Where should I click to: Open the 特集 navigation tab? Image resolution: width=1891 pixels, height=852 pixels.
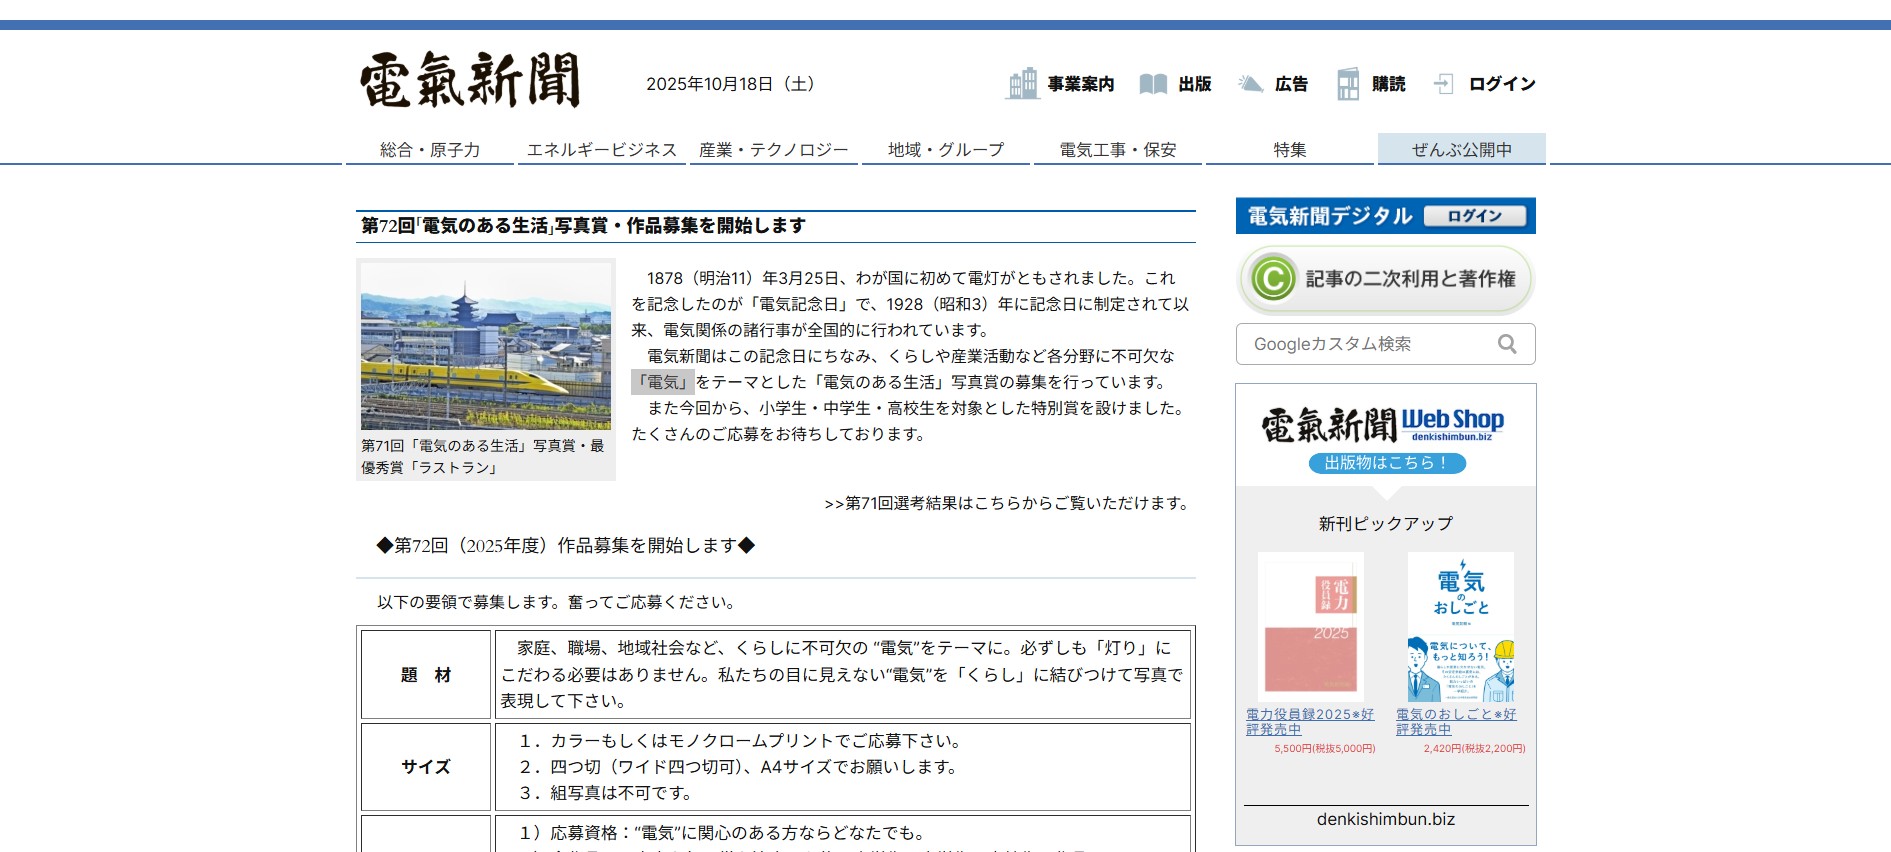tap(1290, 150)
